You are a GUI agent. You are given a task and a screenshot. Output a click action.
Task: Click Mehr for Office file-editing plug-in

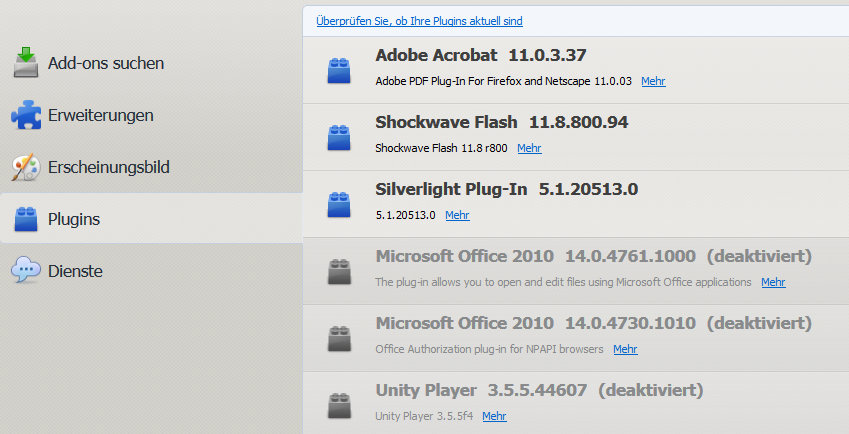(773, 282)
